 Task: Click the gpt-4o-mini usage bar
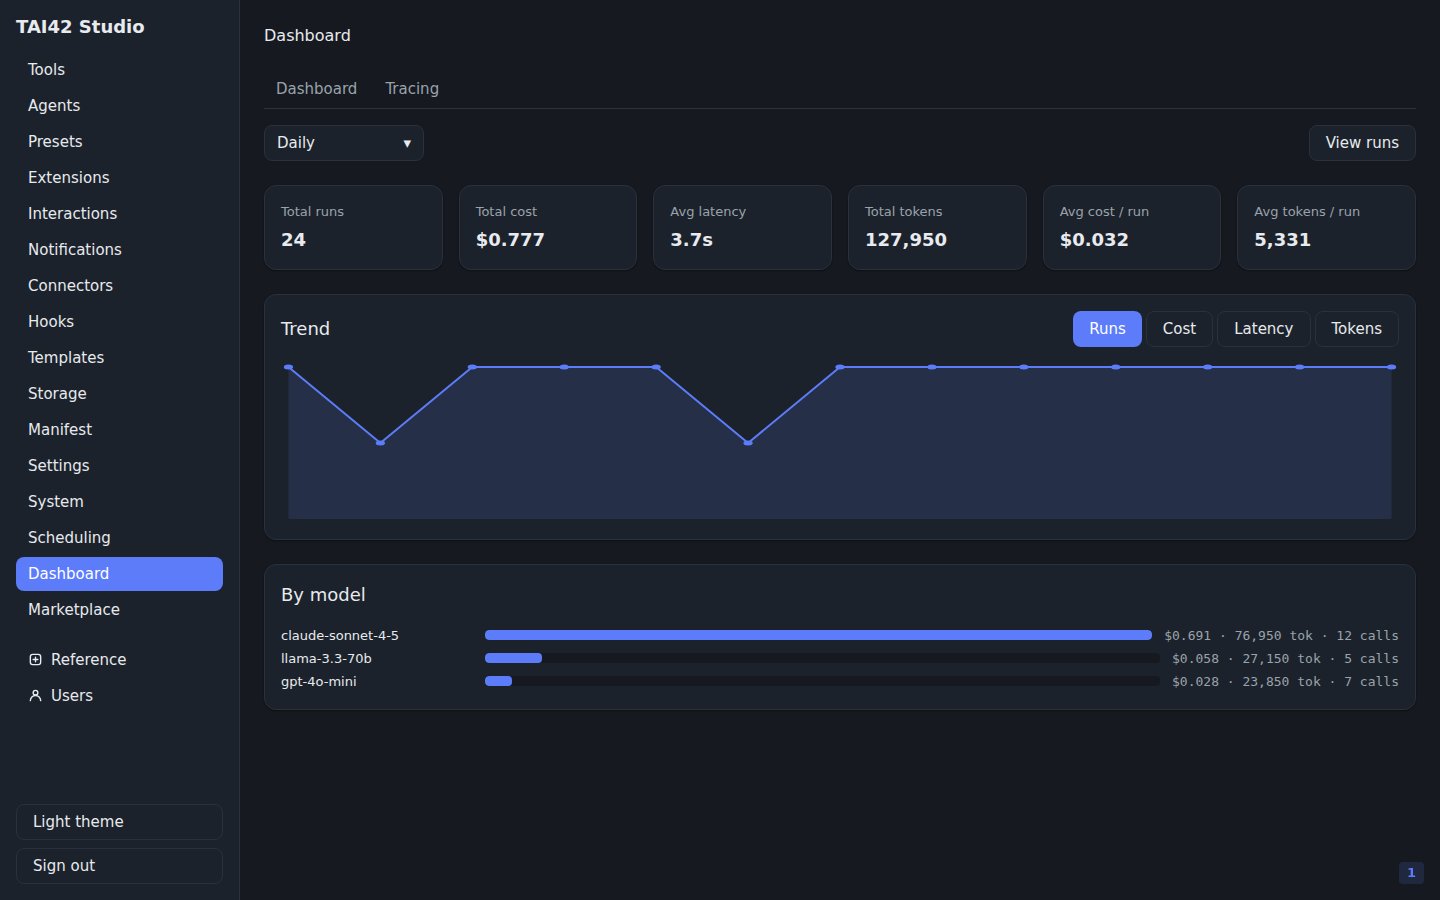[x=822, y=681]
